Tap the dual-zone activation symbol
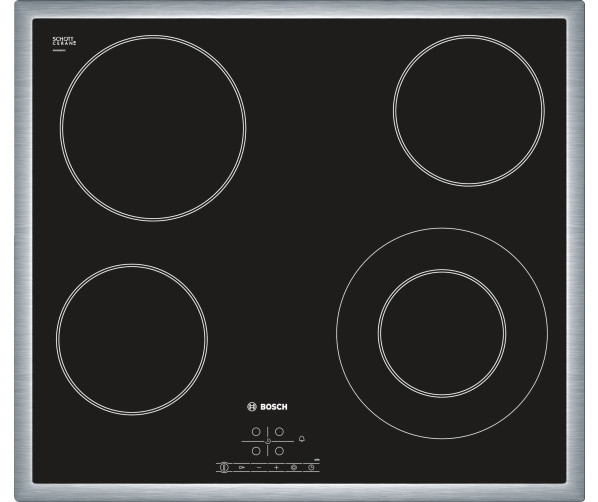598x502 pixels. 294,467
